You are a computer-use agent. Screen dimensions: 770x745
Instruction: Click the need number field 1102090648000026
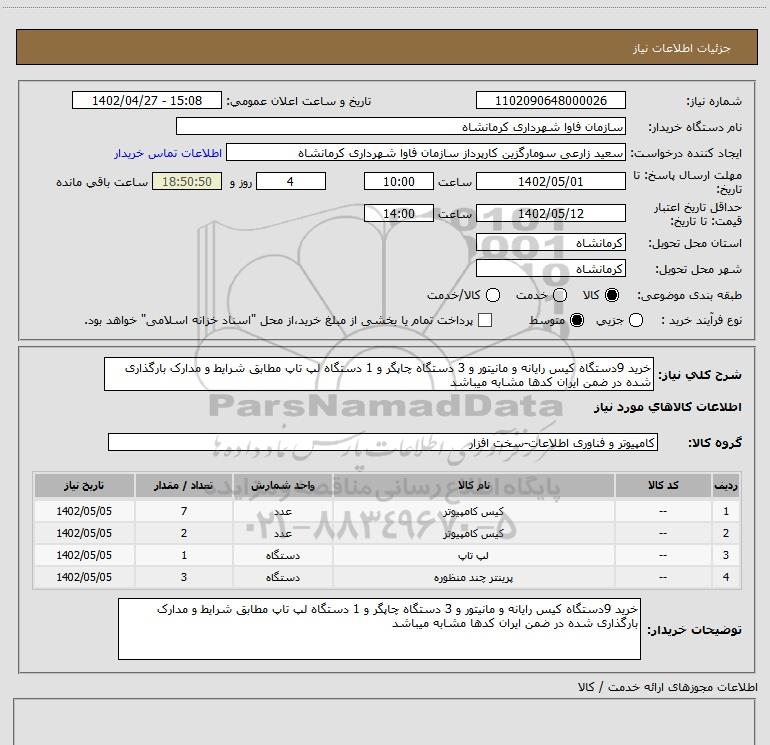coord(550,101)
